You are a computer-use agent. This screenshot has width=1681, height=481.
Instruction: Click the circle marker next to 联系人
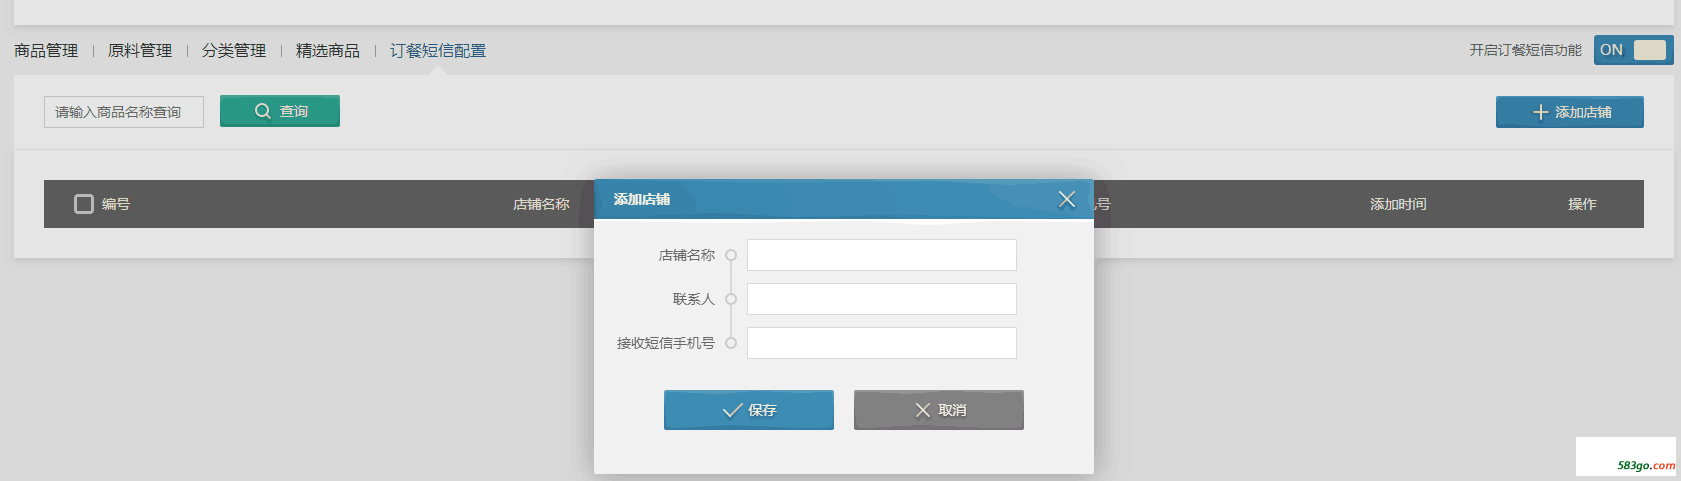point(731,299)
